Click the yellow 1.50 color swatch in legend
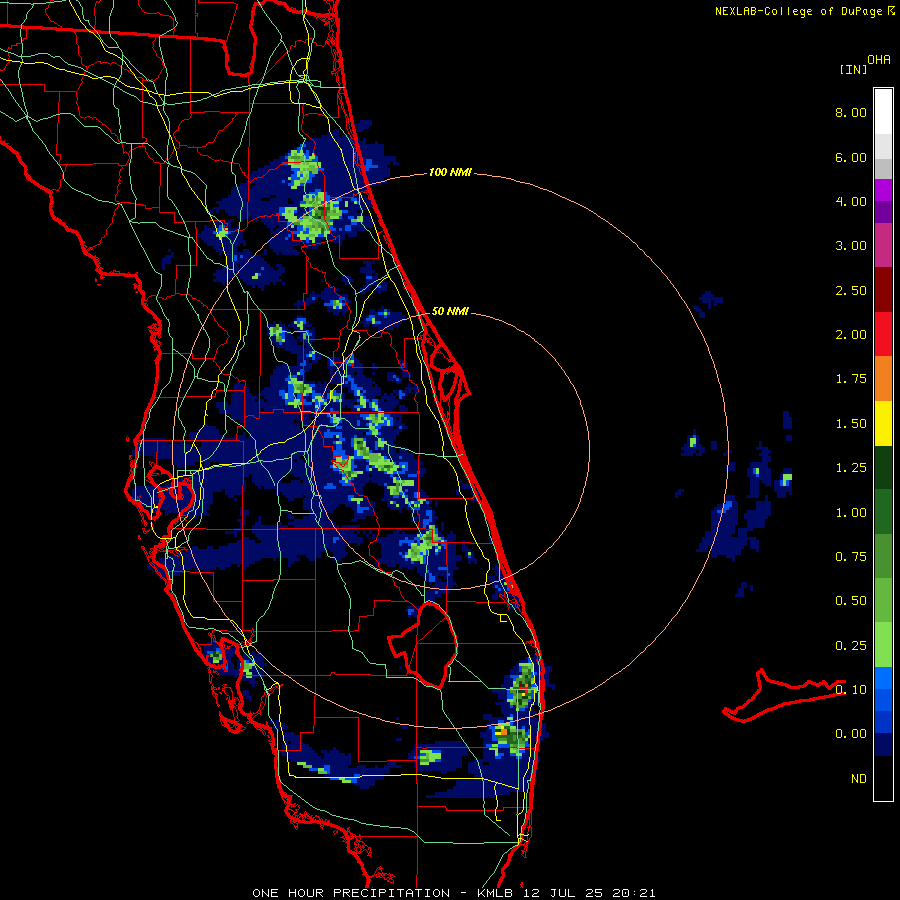Screen dimensions: 900x900 883,424
